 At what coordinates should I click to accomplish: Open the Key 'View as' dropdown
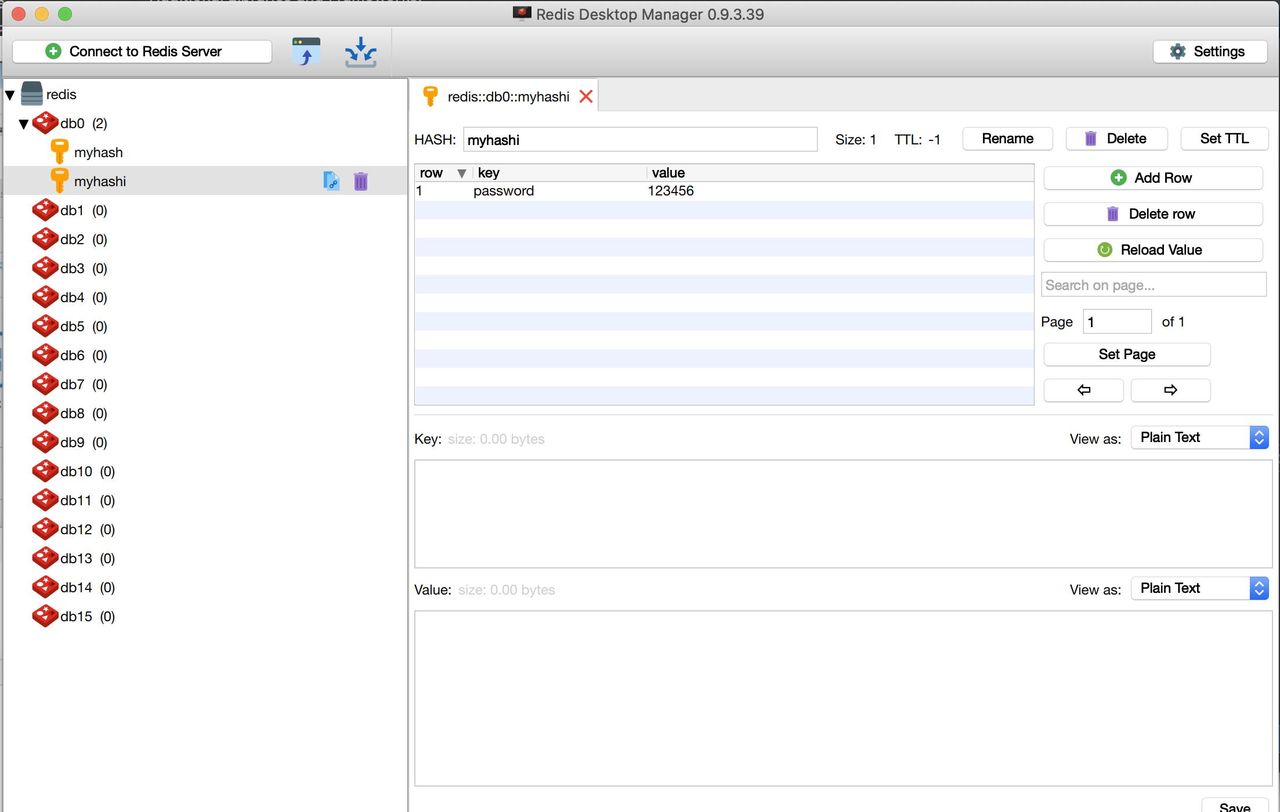coord(1199,438)
